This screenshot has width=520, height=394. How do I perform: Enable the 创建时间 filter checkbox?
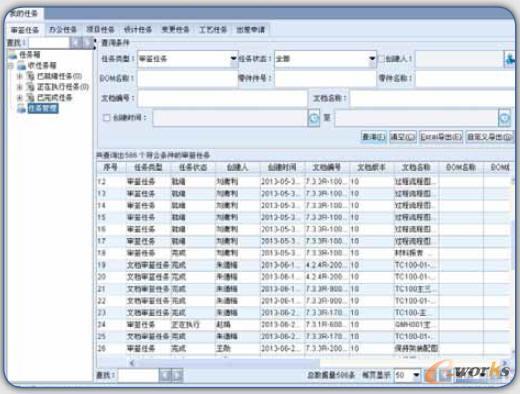pyautogui.click(x=107, y=118)
